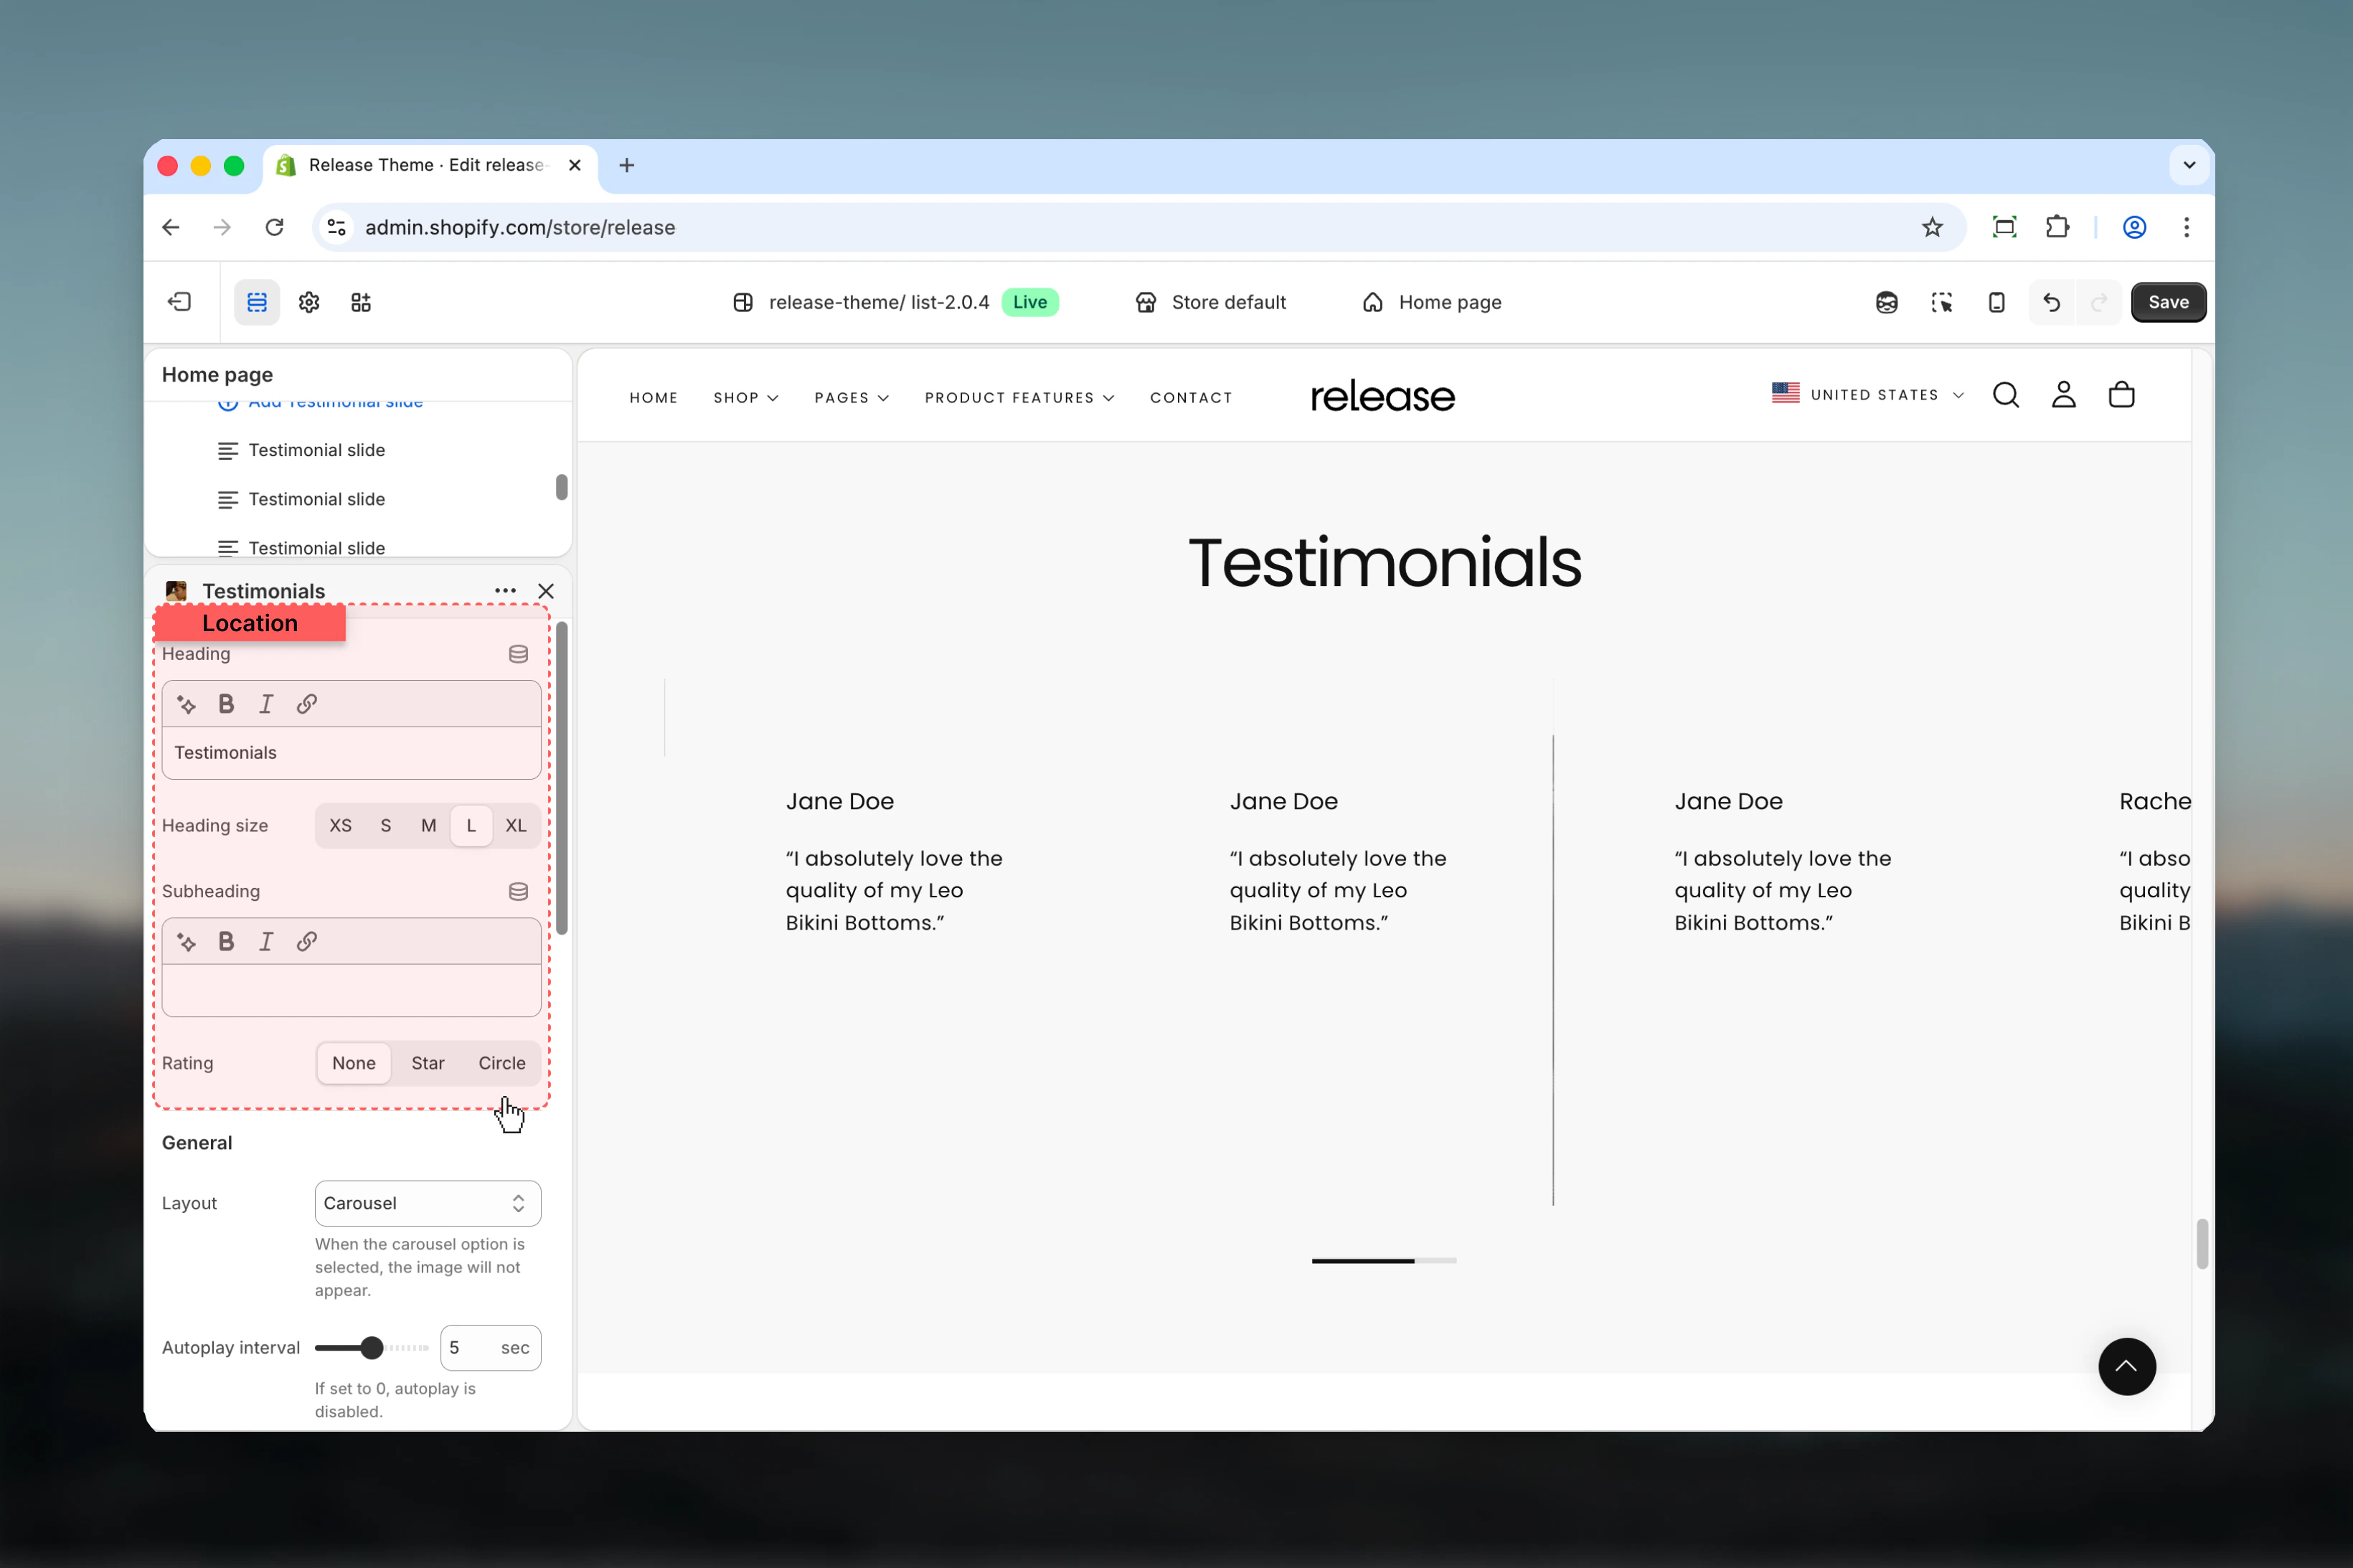
Task: Apply italic in the Subheading editor
Action: [266, 941]
